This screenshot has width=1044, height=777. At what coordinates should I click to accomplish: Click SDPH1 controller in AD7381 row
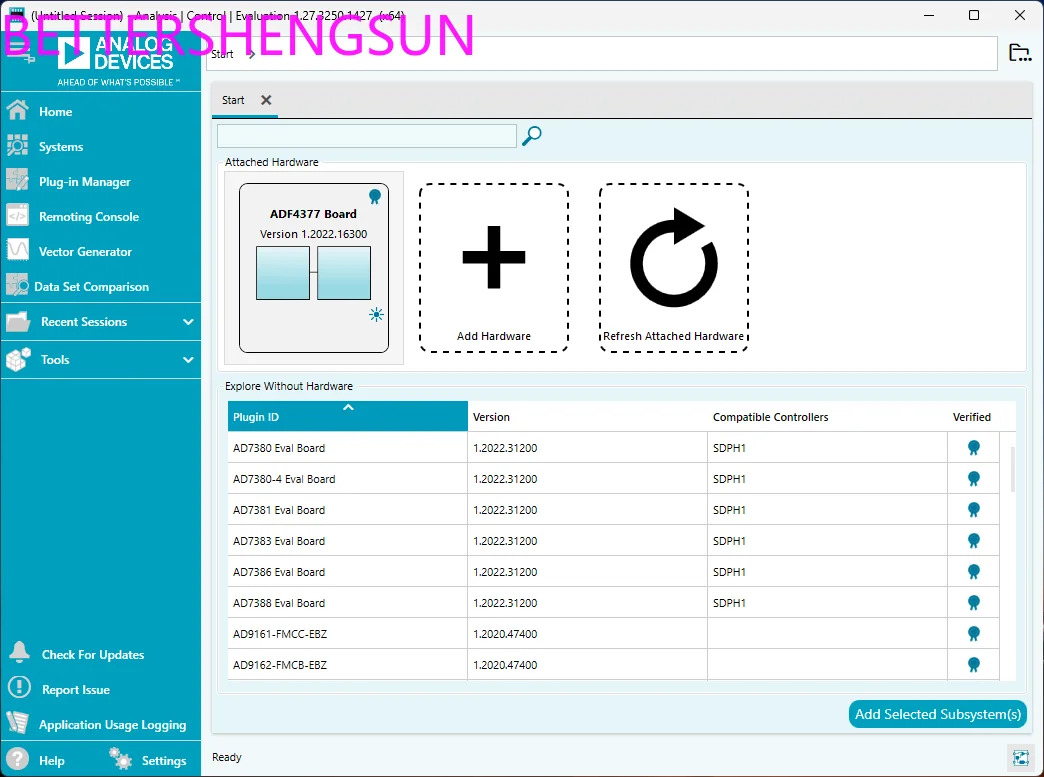pyautogui.click(x=729, y=510)
